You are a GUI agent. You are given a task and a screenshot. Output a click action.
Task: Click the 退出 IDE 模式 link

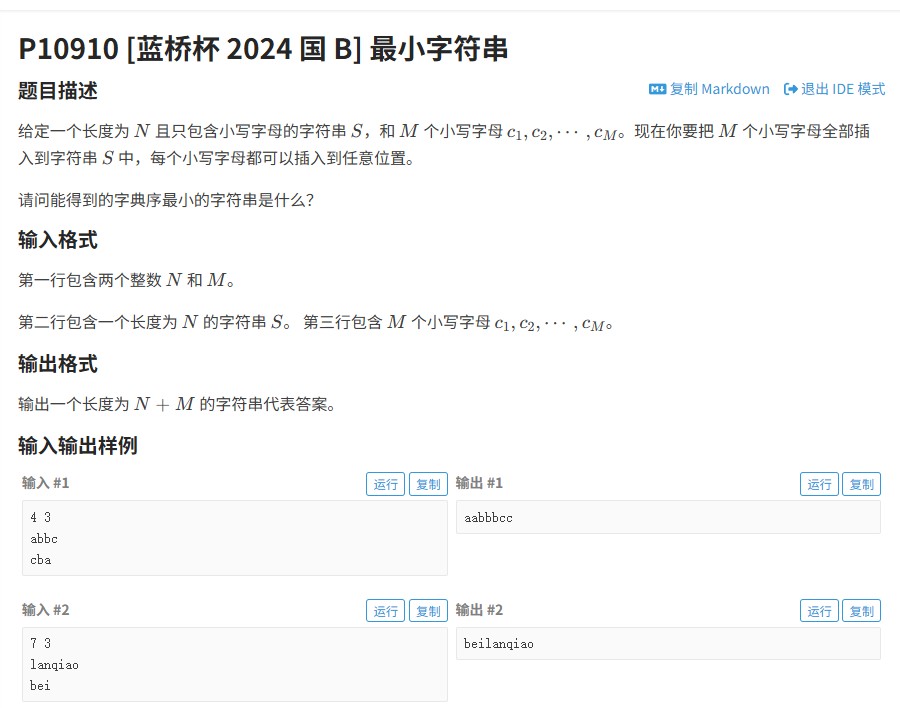tap(834, 89)
